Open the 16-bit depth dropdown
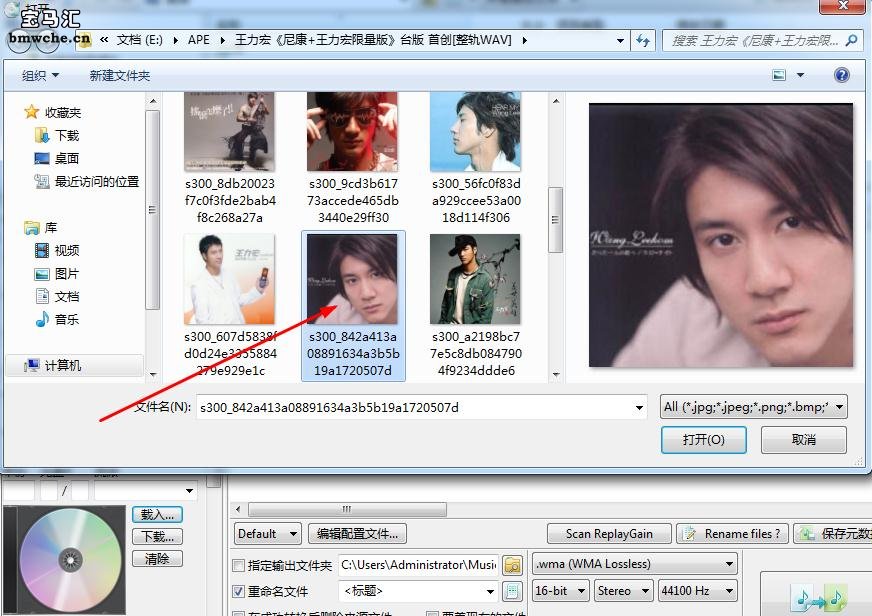Screen dimensions: 872x616 click(x=560, y=590)
